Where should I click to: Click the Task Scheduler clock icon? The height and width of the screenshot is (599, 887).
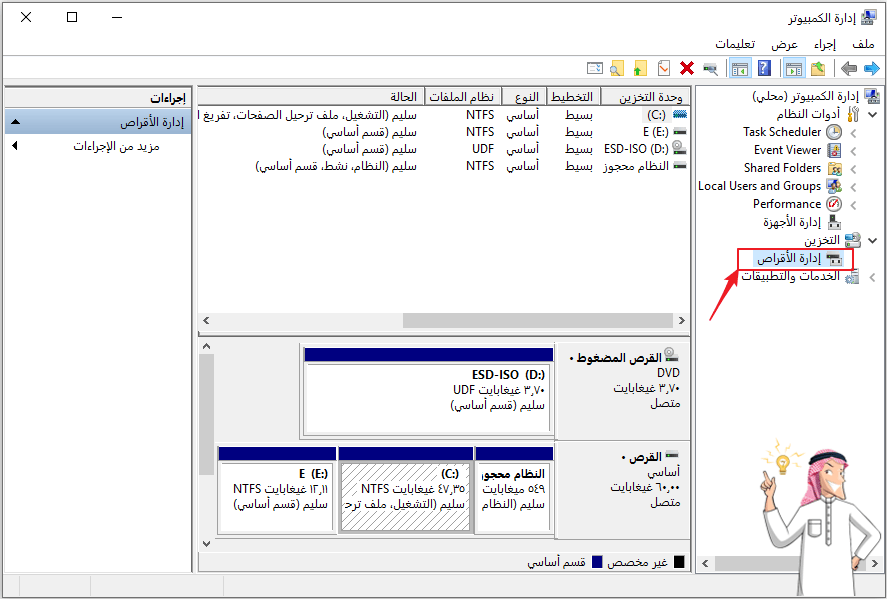point(834,132)
